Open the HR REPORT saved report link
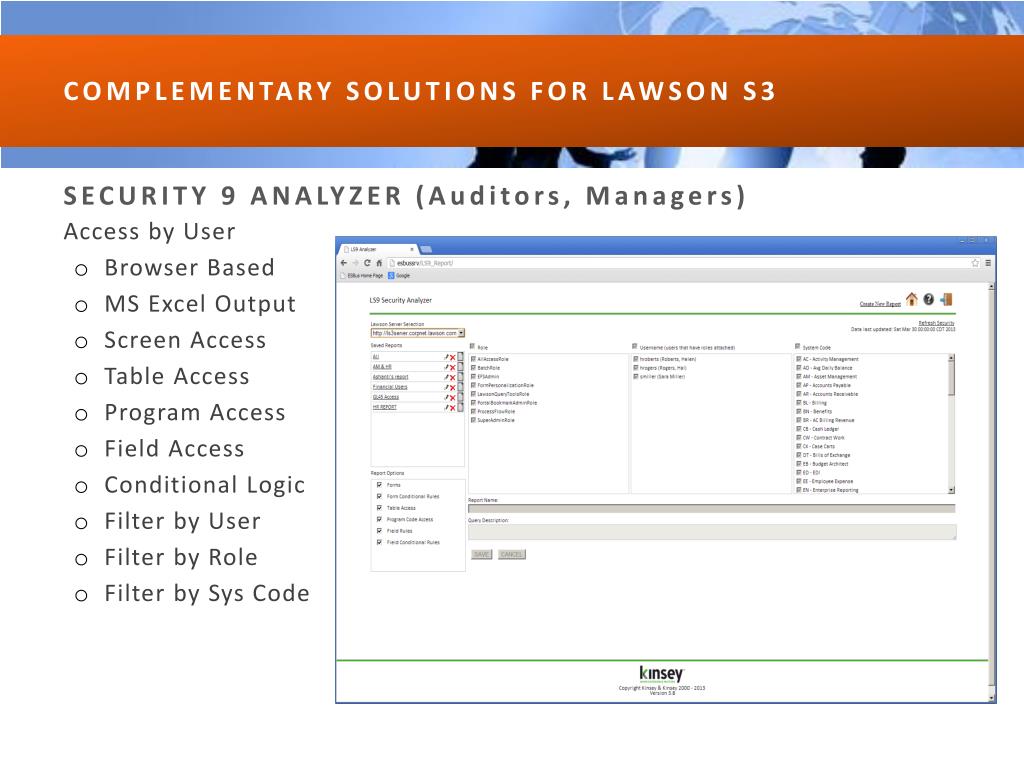 (x=385, y=408)
